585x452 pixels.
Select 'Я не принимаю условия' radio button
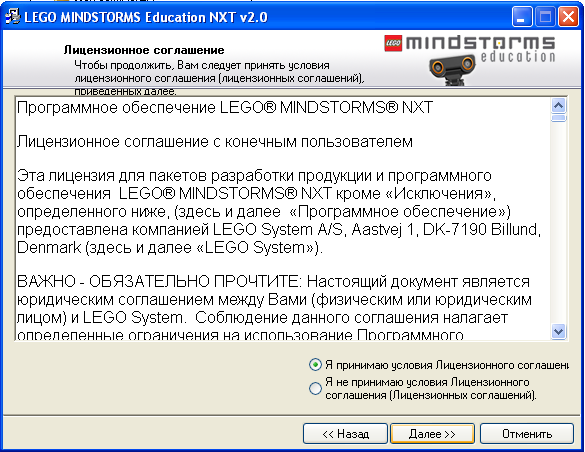(315, 388)
